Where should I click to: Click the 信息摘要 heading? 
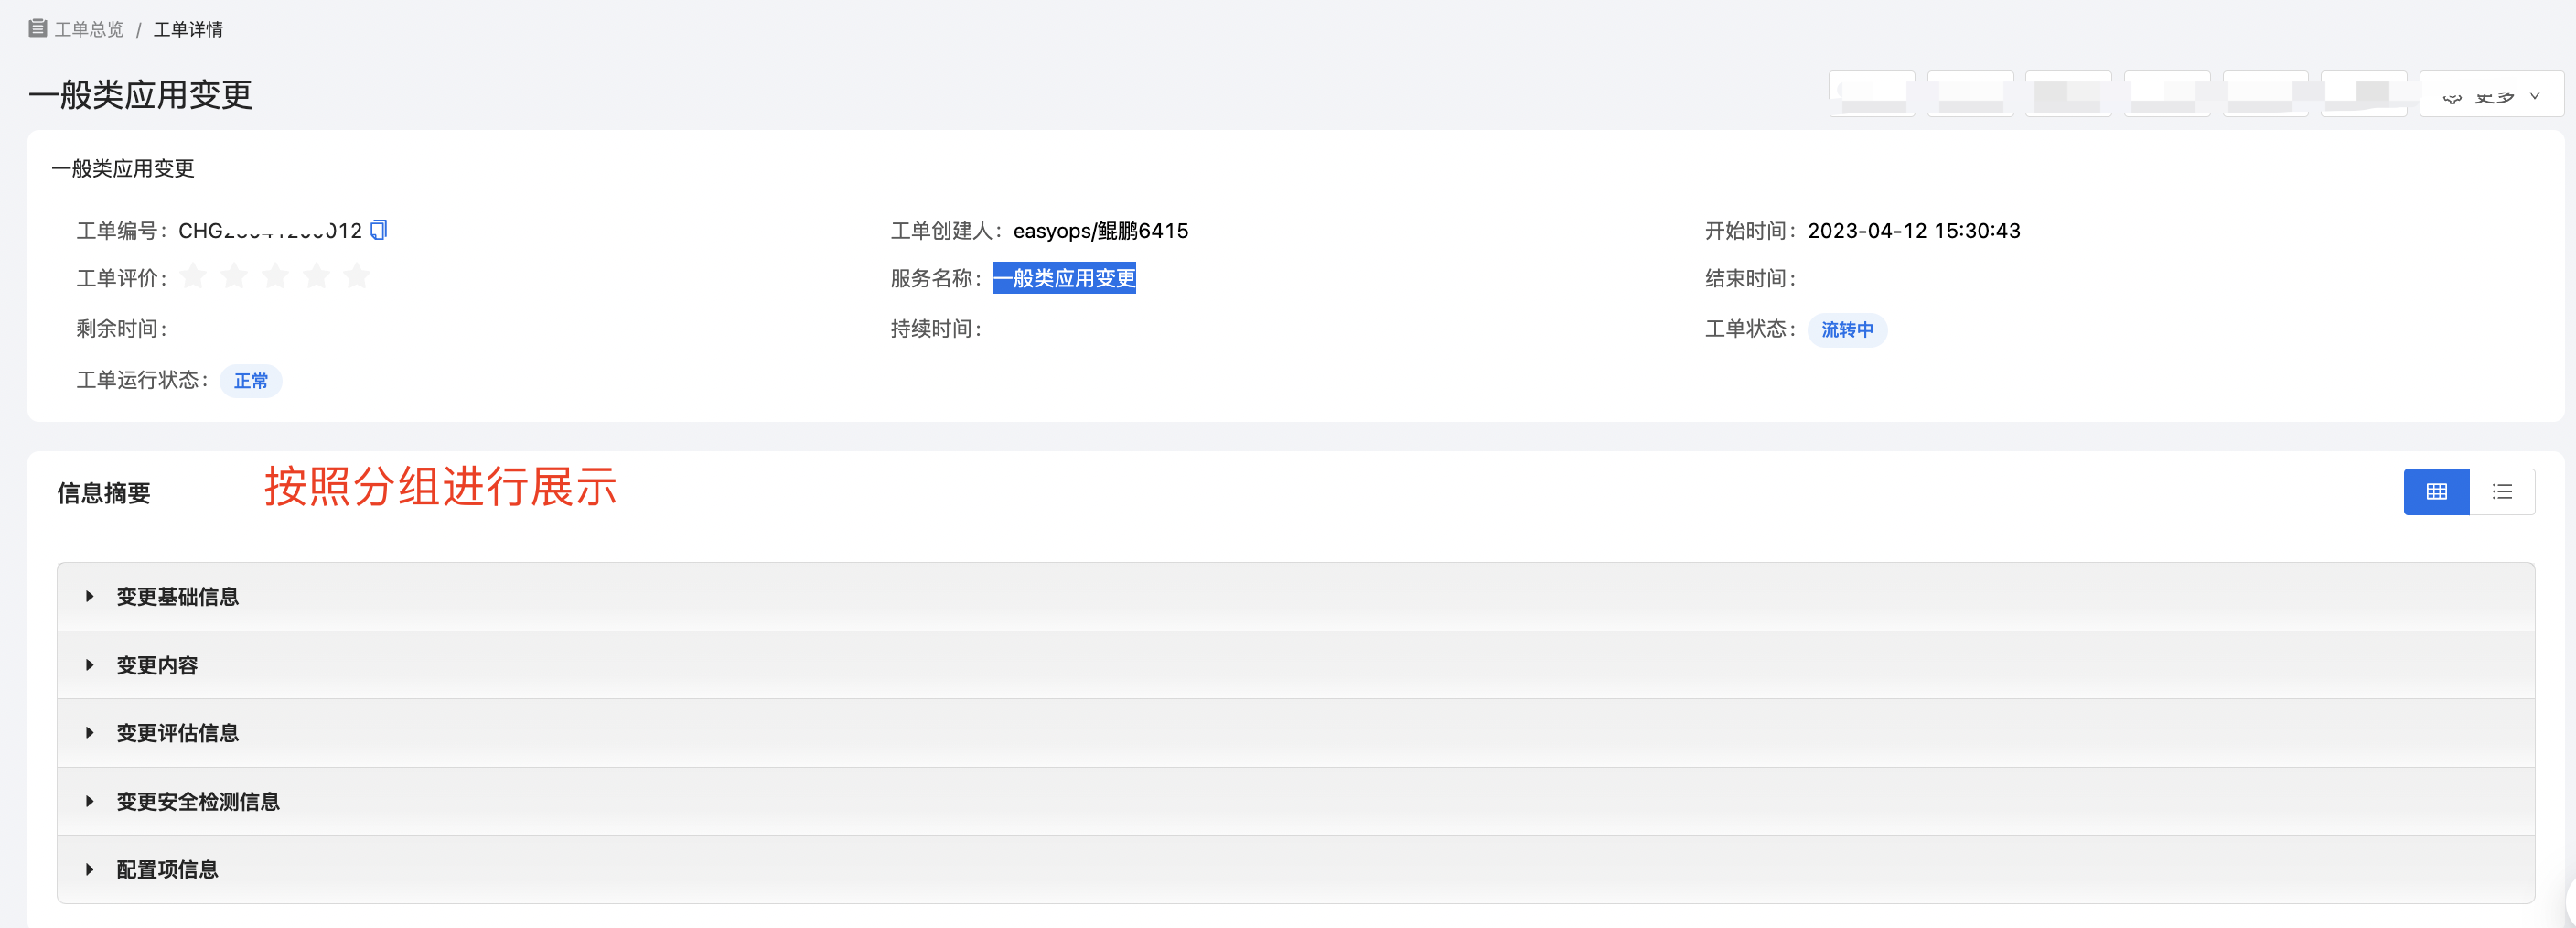pyautogui.click(x=104, y=493)
